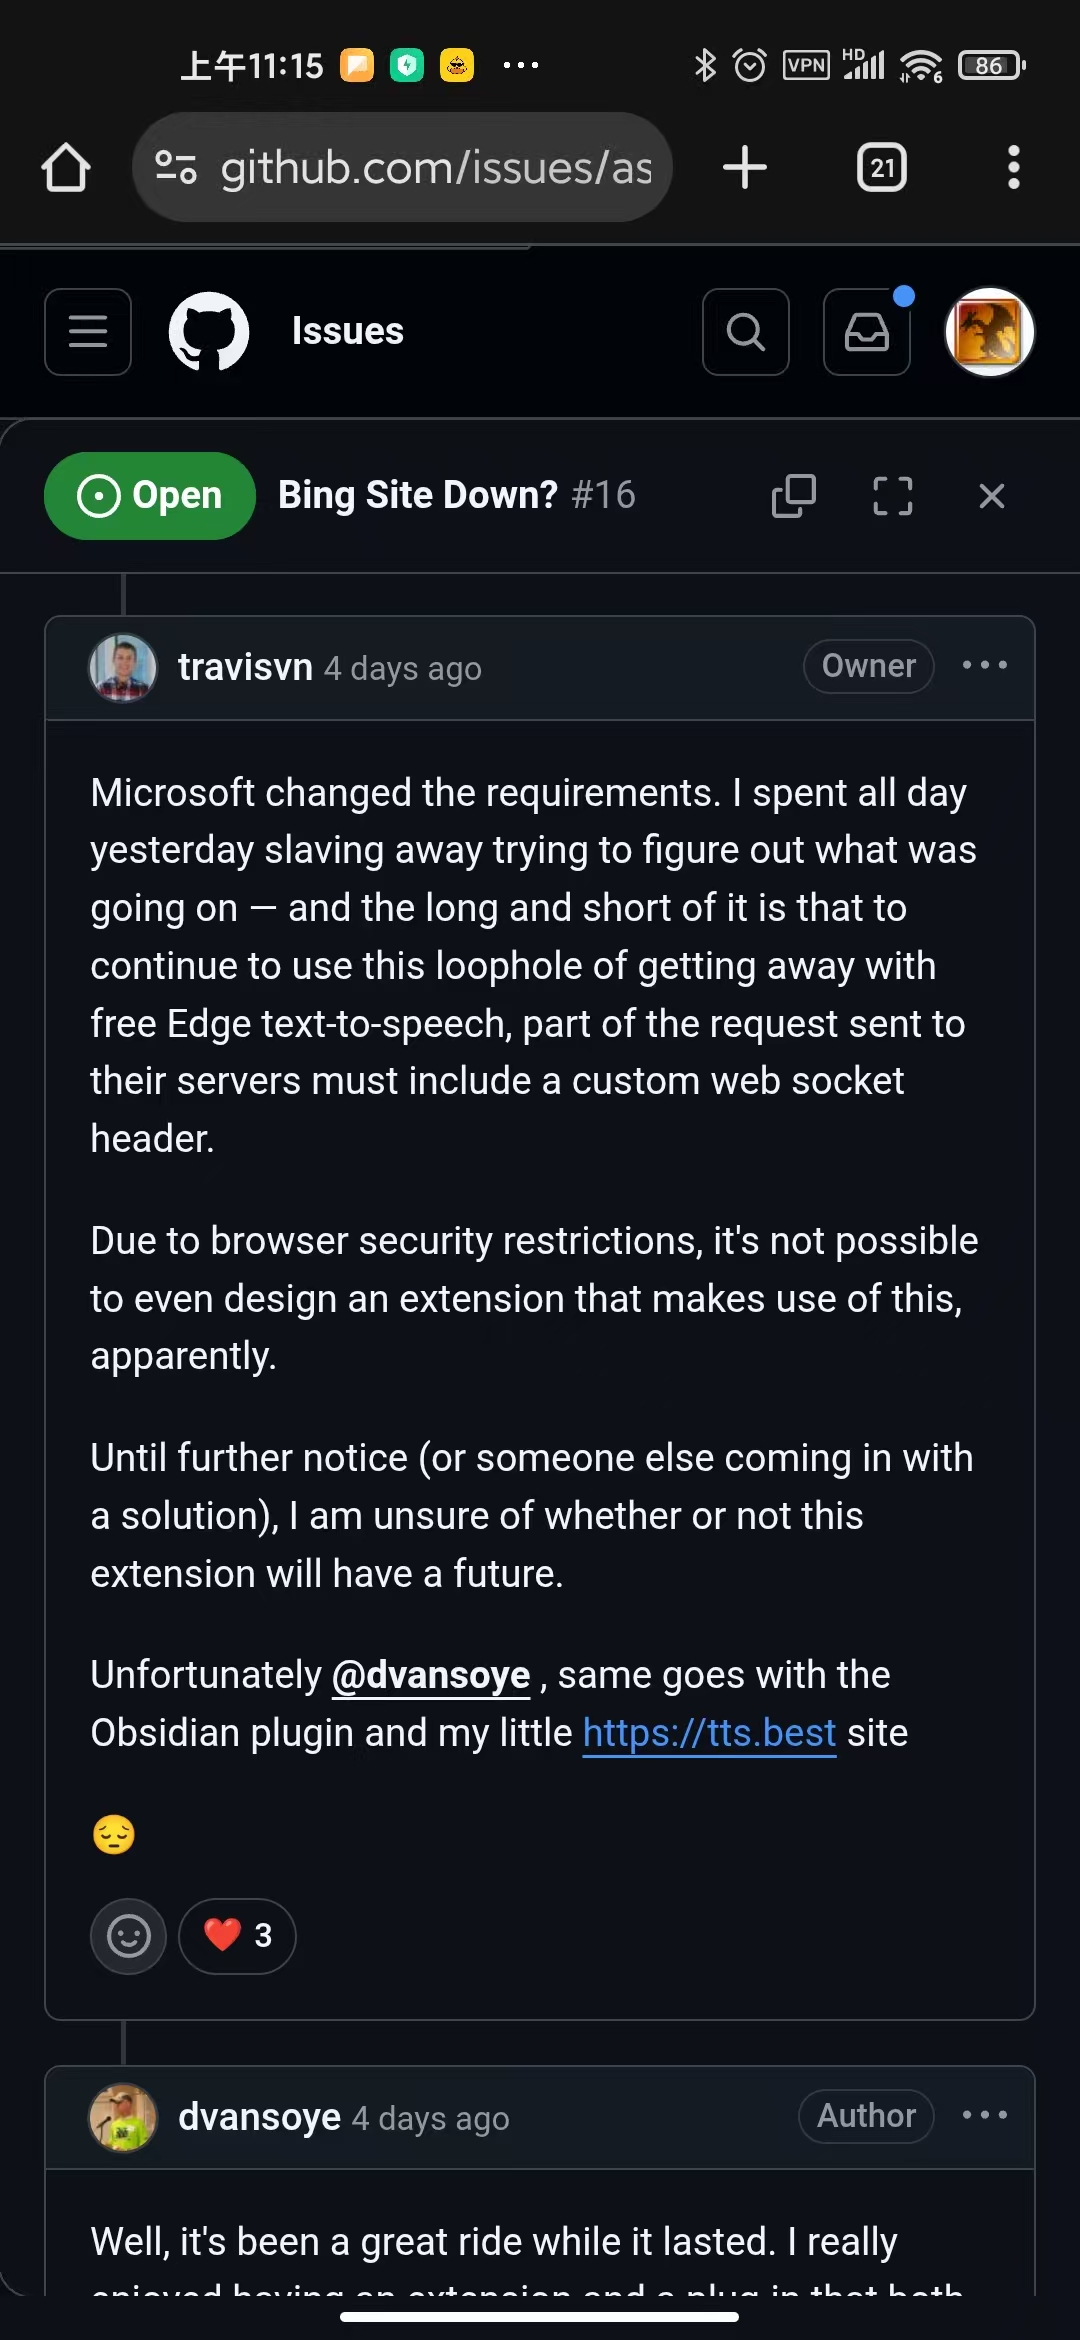Copy the issue link icon
The image size is (1080, 2340).
pyautogui.click(x=794, y=496)
